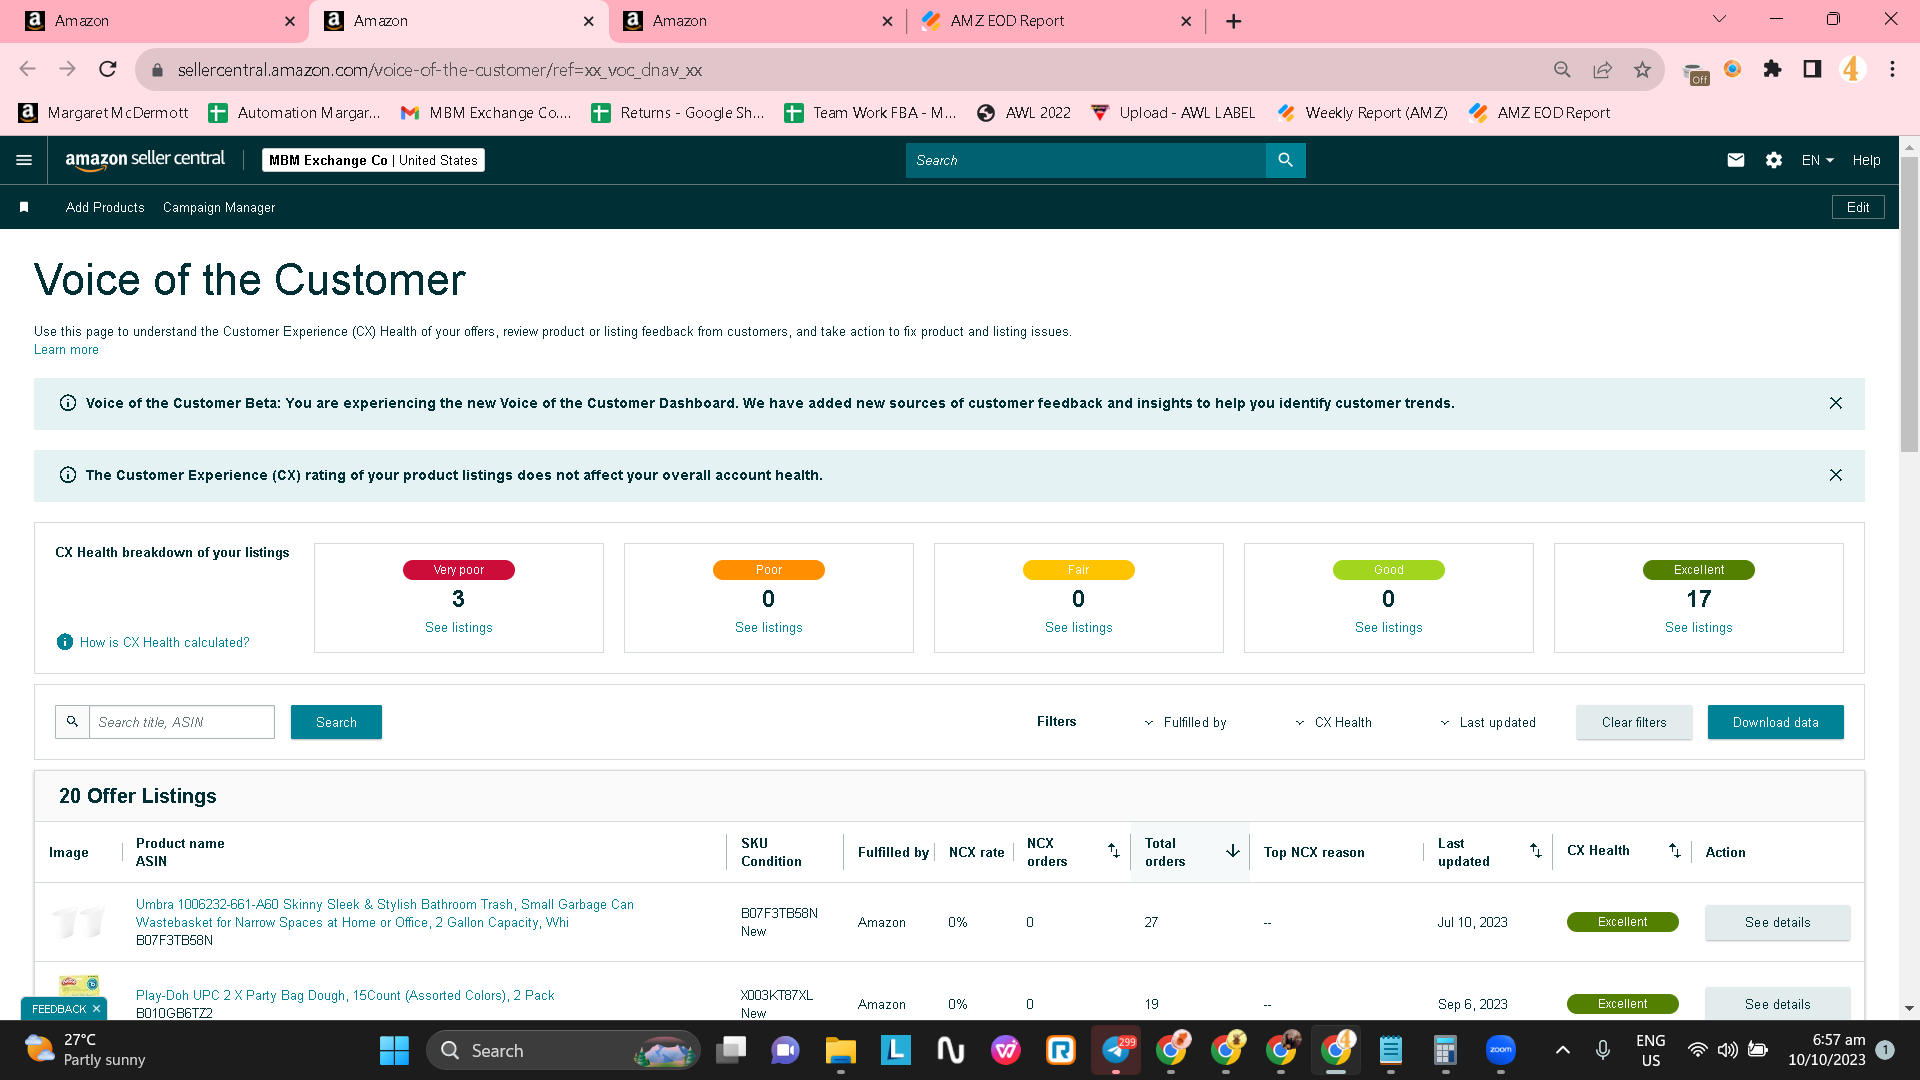Switch to the first Amazon browser tab
The width and height of the screenshot is (1920, 1080).
coord(160,21)
